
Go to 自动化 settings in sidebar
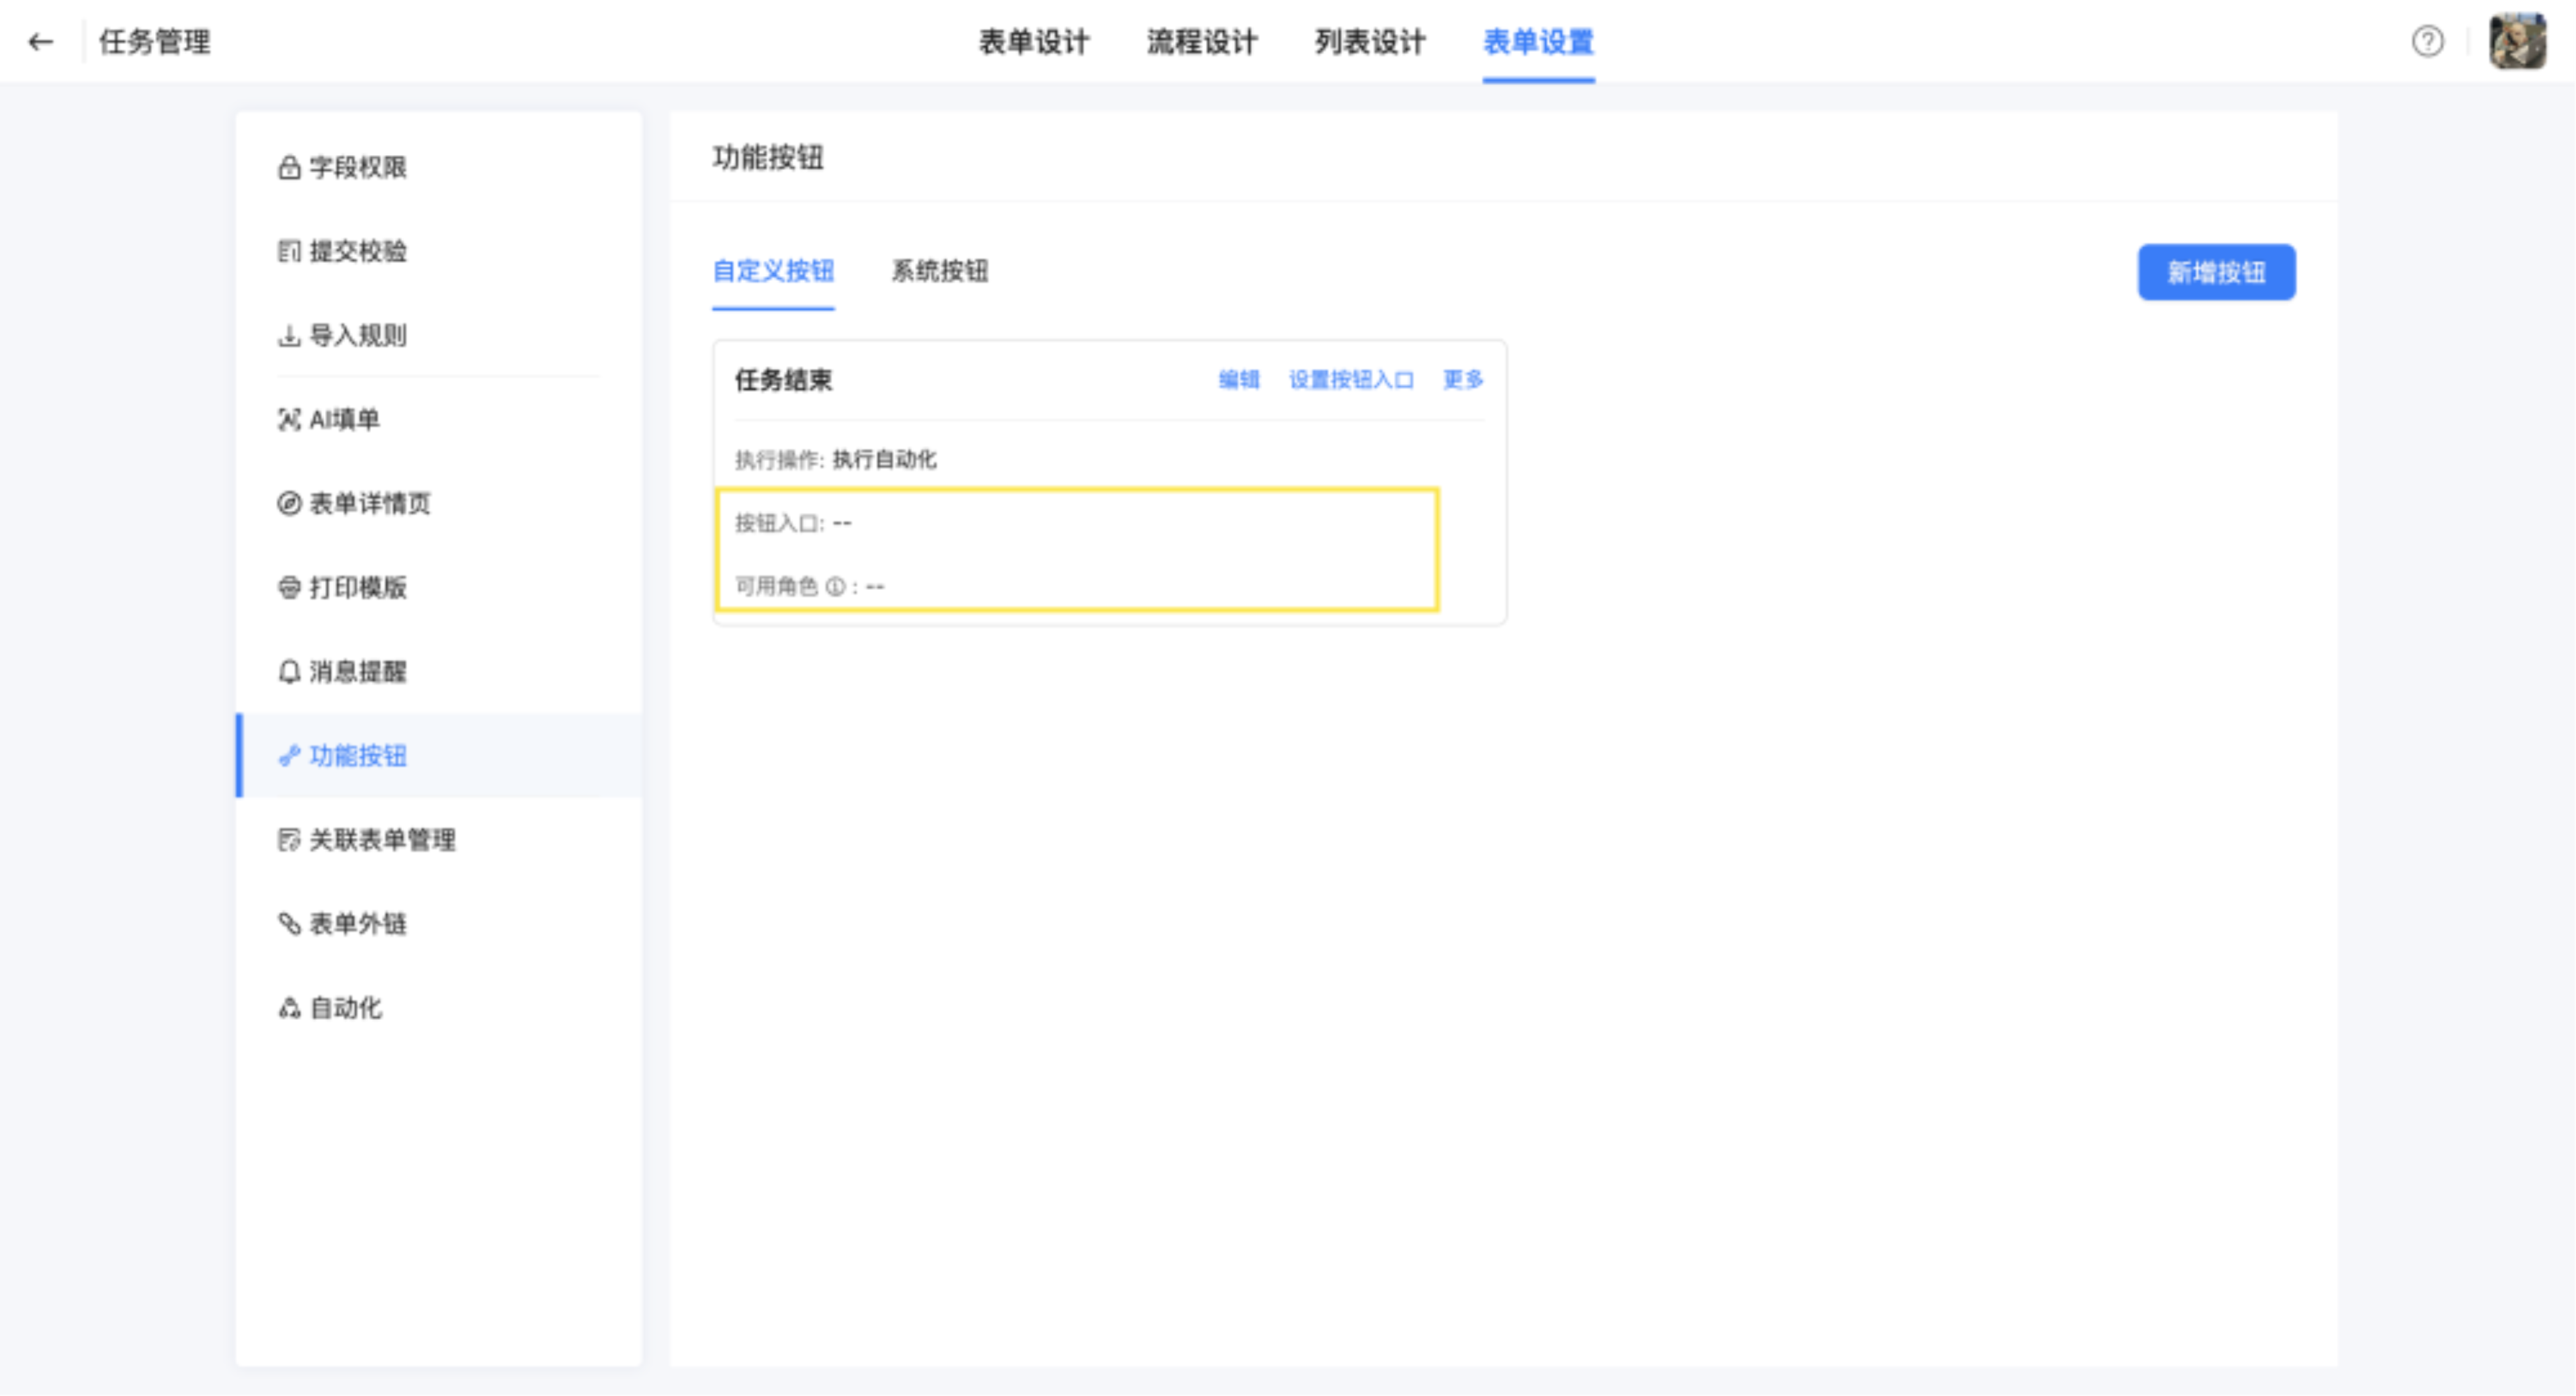tap(345, 1008)
